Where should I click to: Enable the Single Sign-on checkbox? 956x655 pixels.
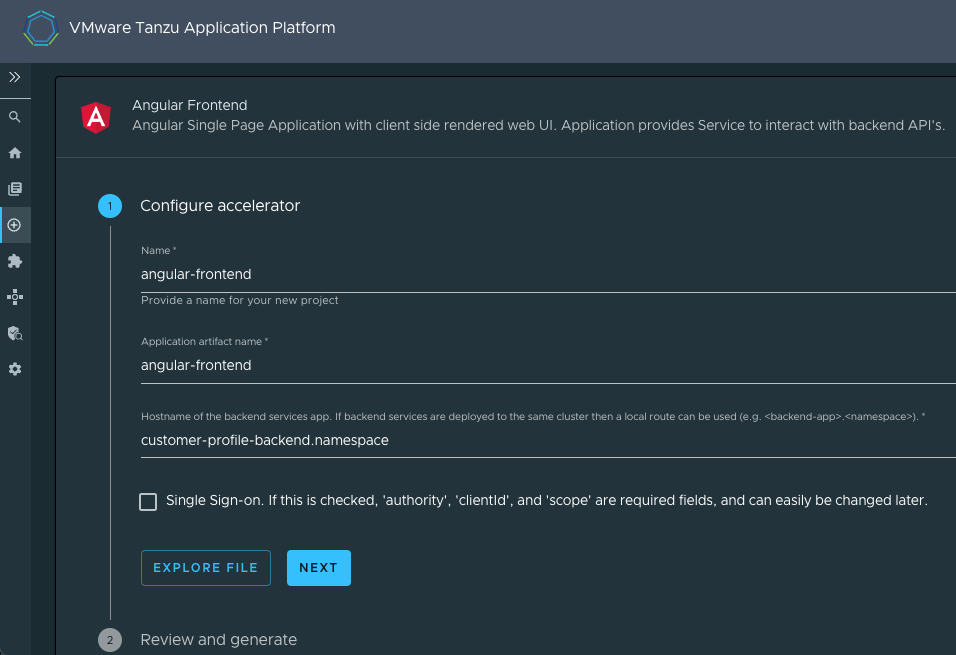148,502
